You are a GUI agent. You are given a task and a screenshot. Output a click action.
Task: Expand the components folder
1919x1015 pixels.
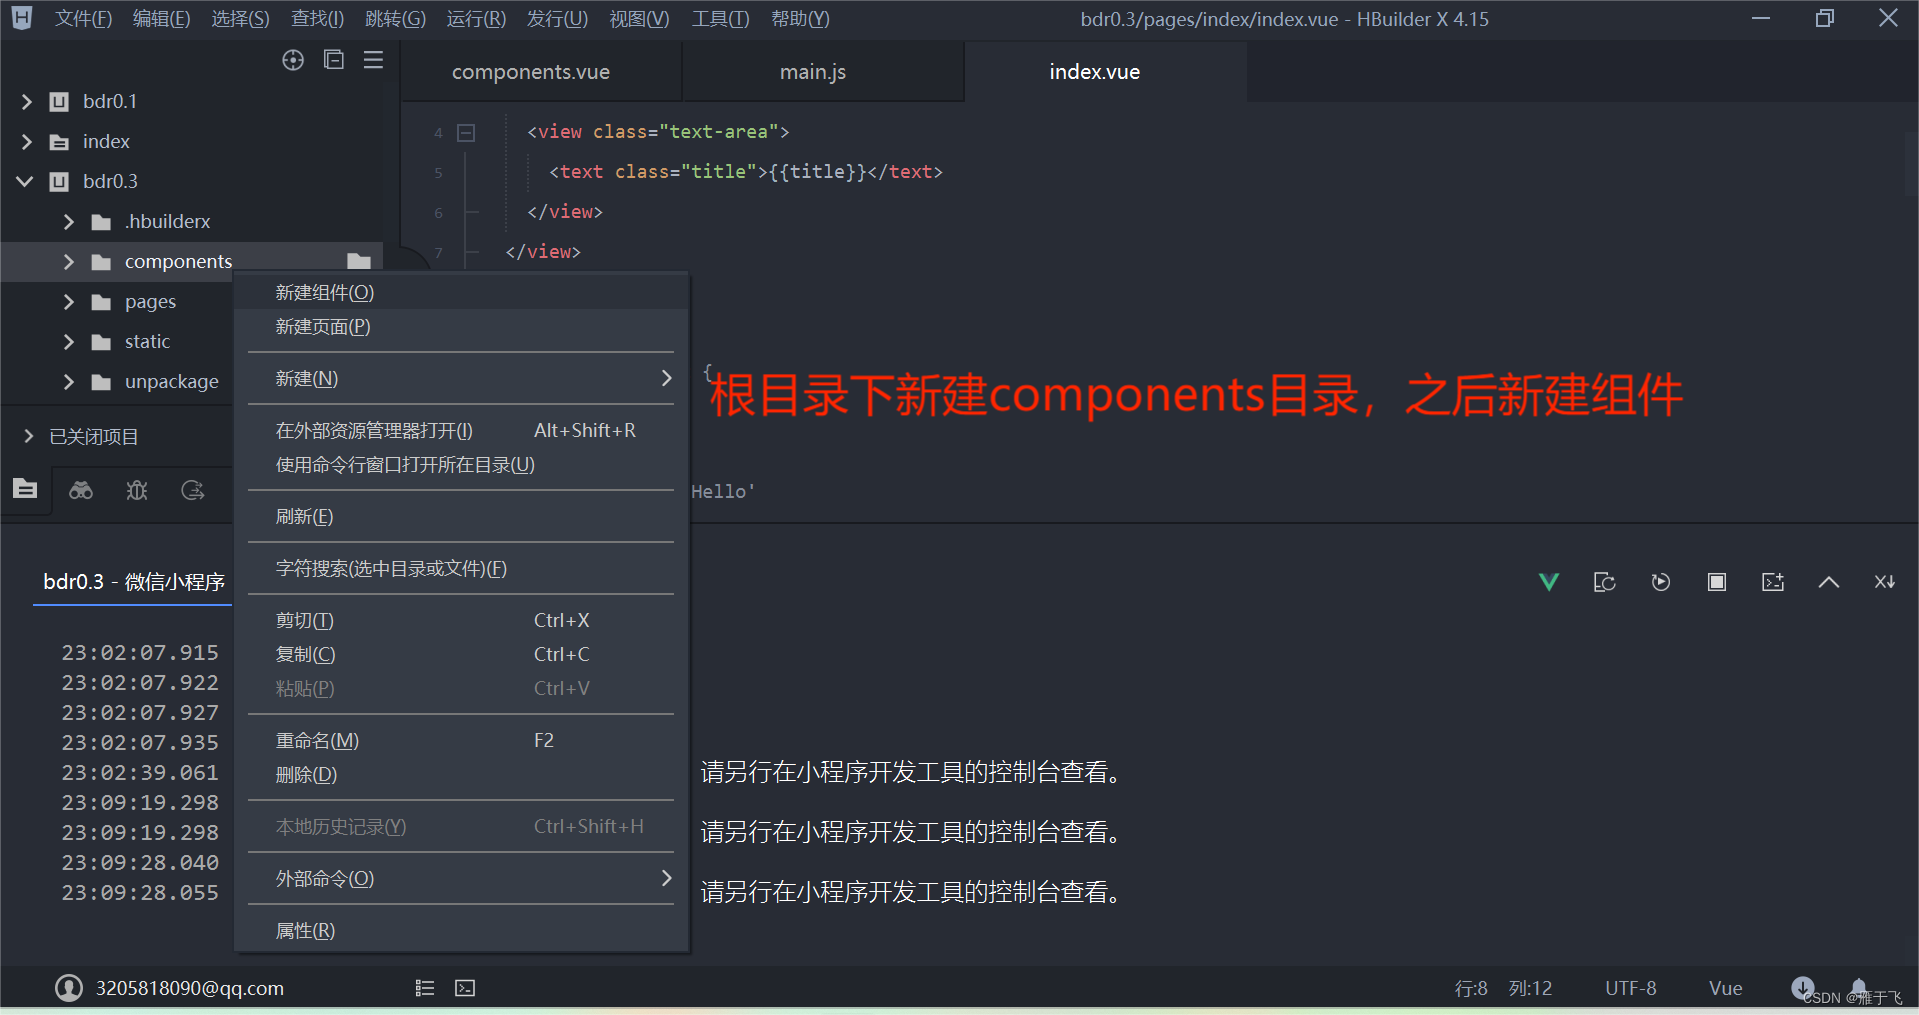[x=69, y=261]
